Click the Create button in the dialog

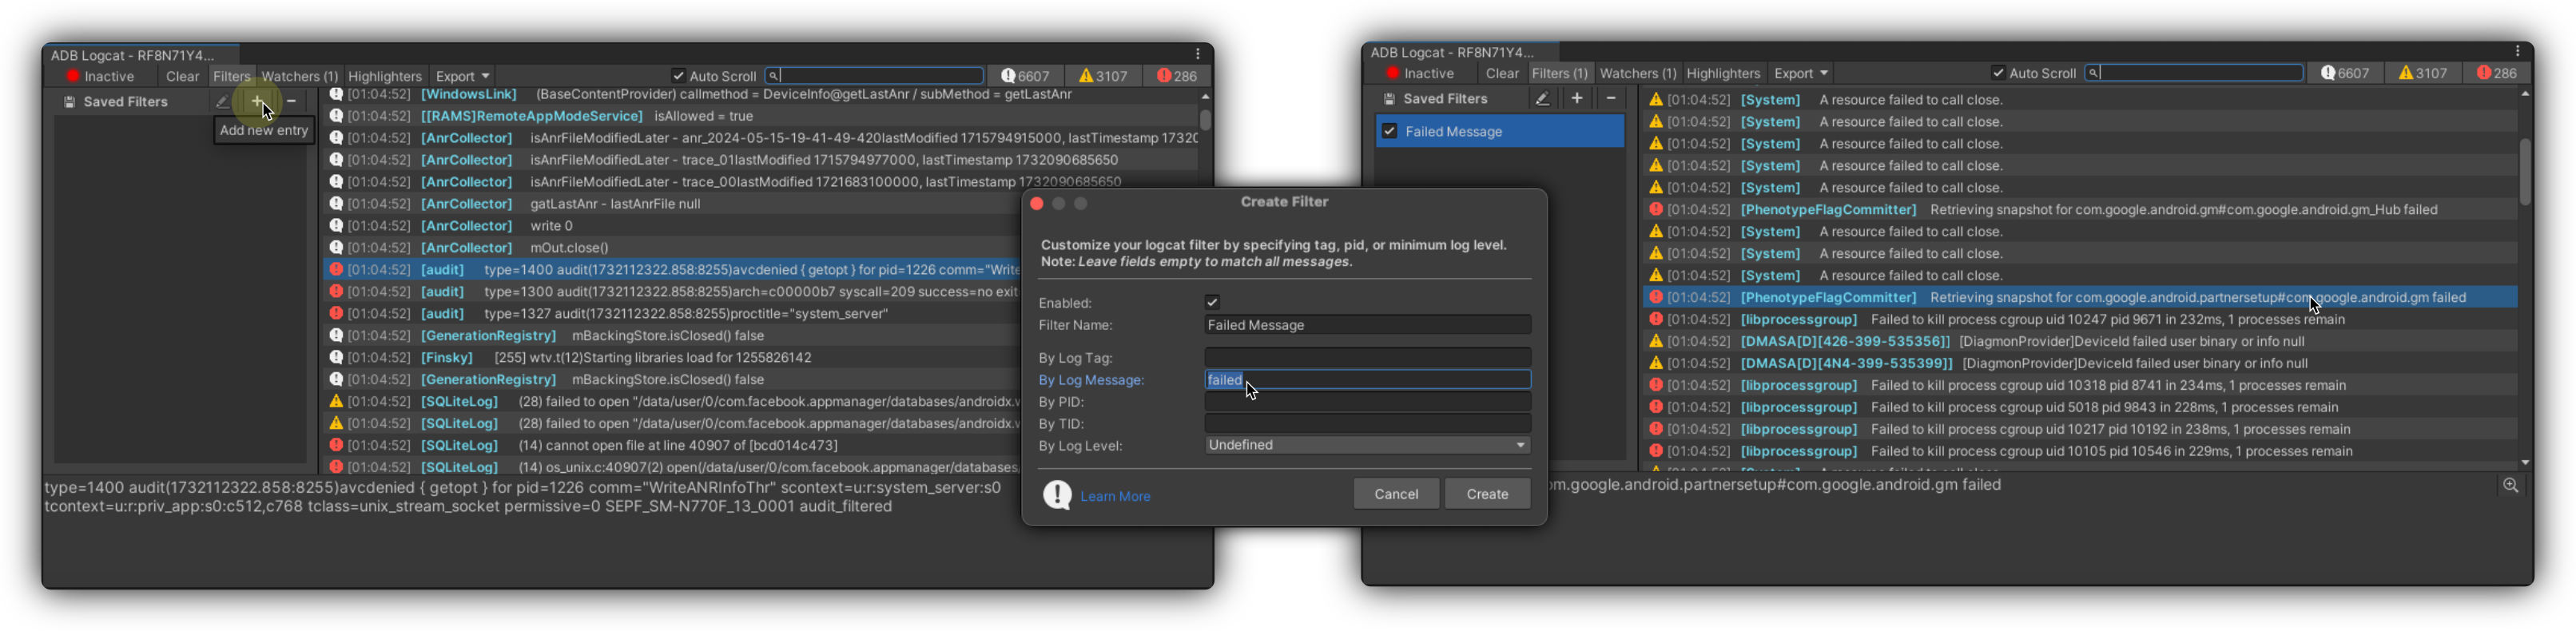[1487, 494]
